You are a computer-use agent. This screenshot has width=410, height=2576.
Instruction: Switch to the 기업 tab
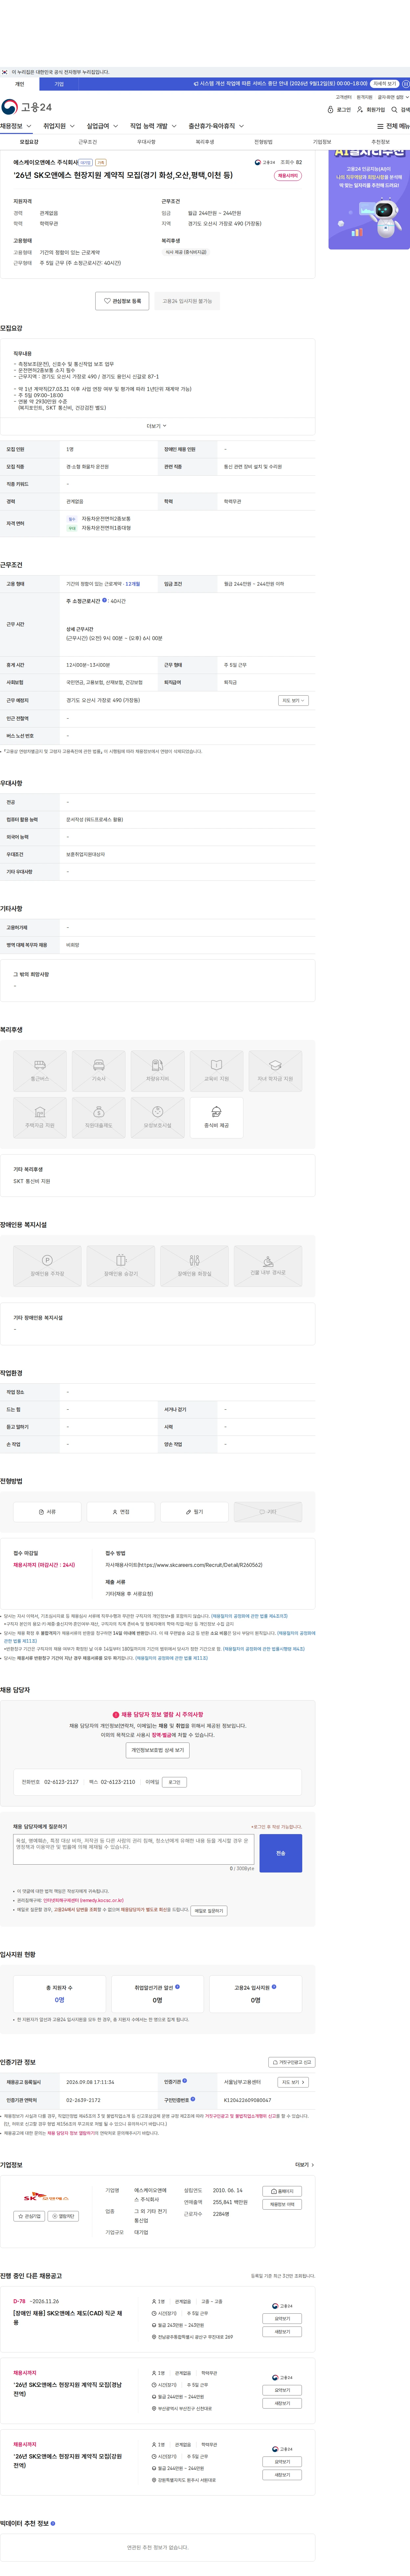(59, 84)
